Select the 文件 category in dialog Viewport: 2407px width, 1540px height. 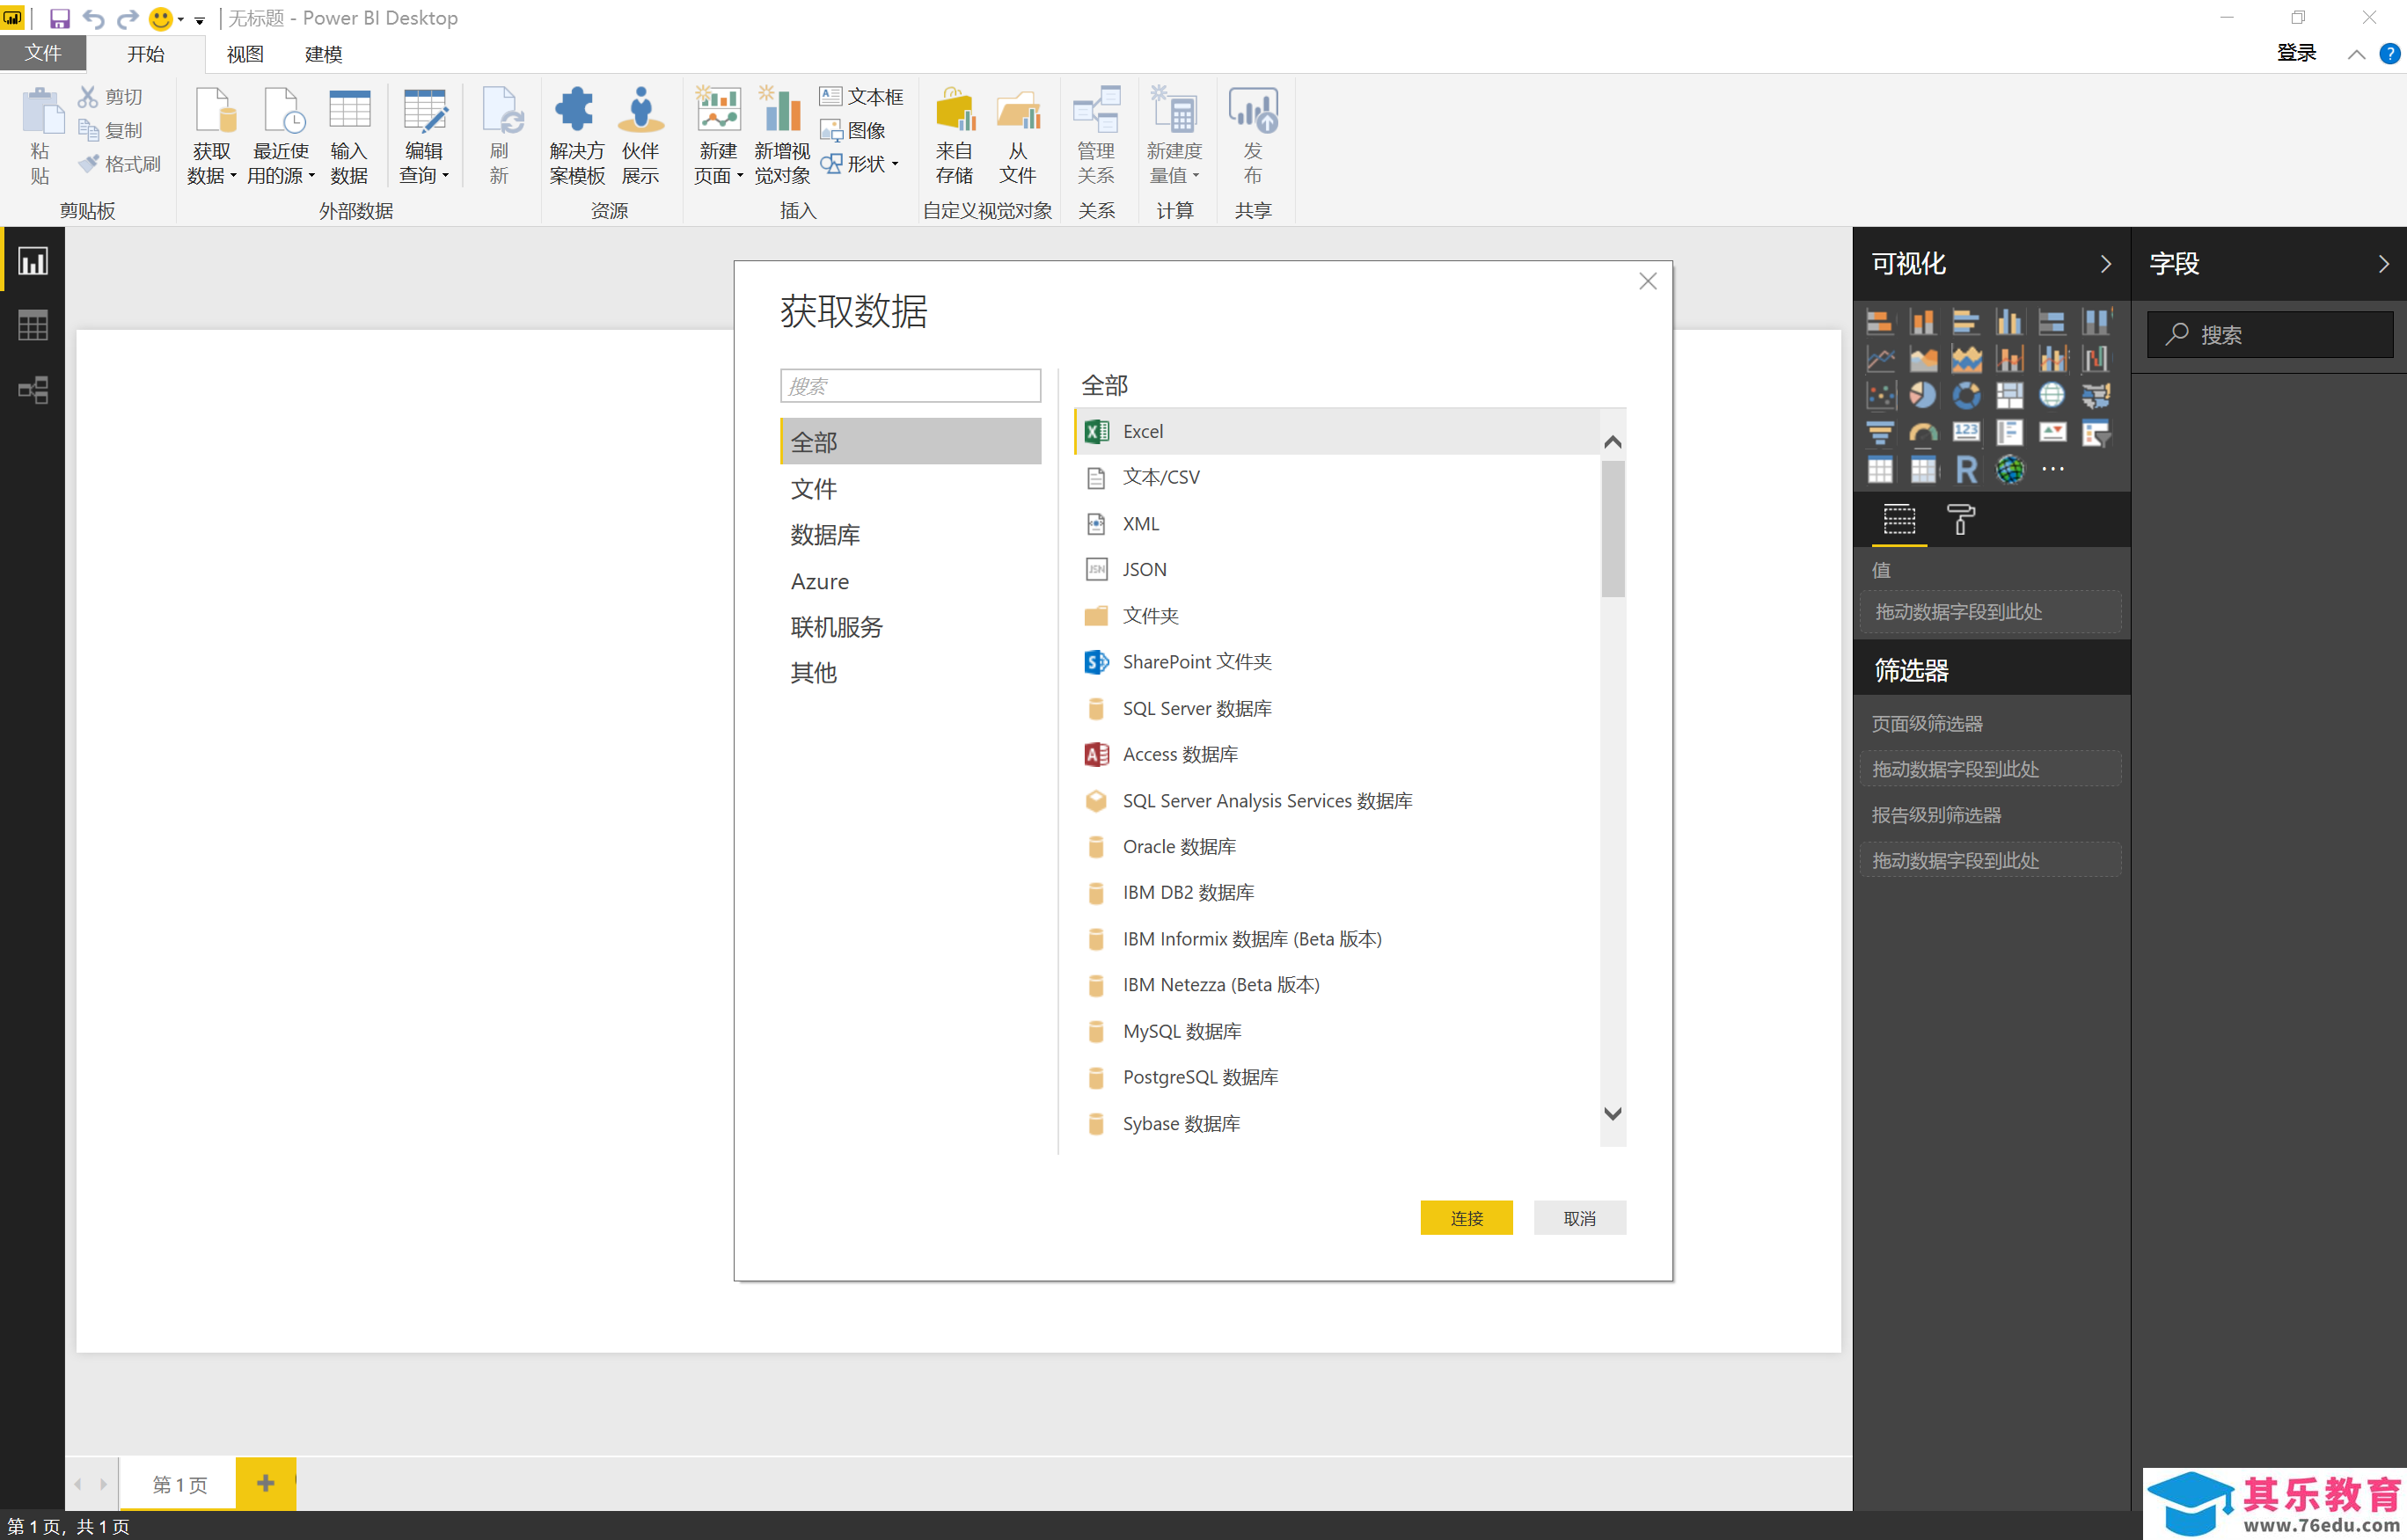tap(910, 489)
